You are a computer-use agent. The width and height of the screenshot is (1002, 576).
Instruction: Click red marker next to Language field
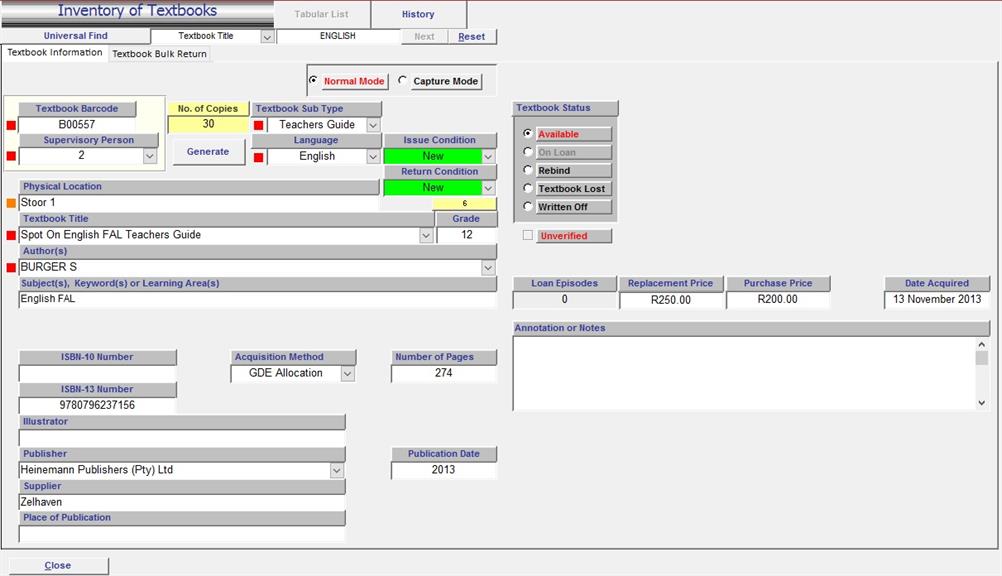258,156
